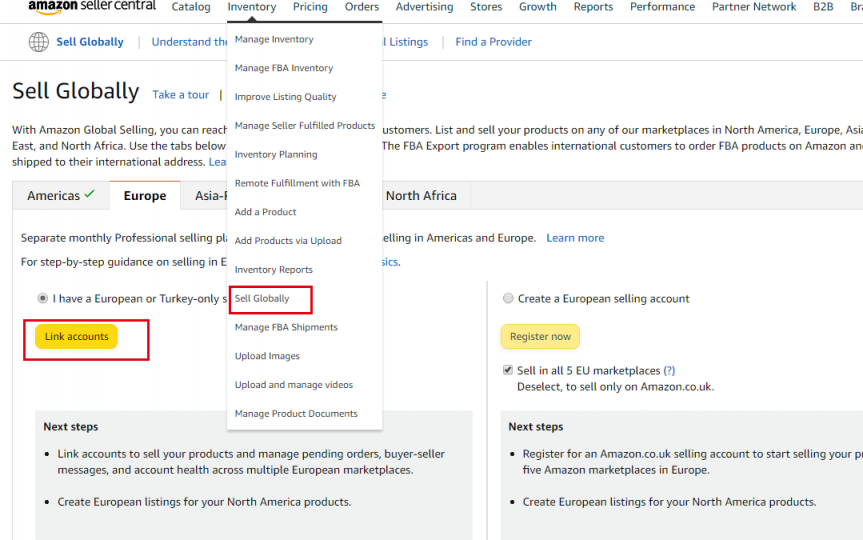The image size is (863, 540).
Task: Open the B2B menu
Action: [823, 7]
